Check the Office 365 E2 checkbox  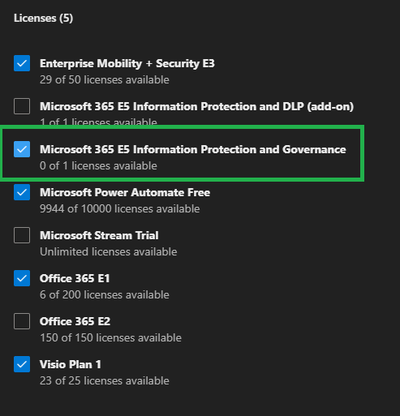click(x=22, y=321)
